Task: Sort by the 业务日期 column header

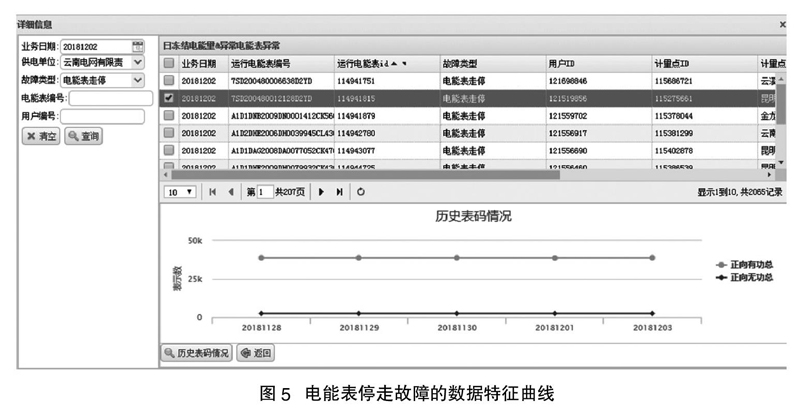Action: [x=199, y=64]
